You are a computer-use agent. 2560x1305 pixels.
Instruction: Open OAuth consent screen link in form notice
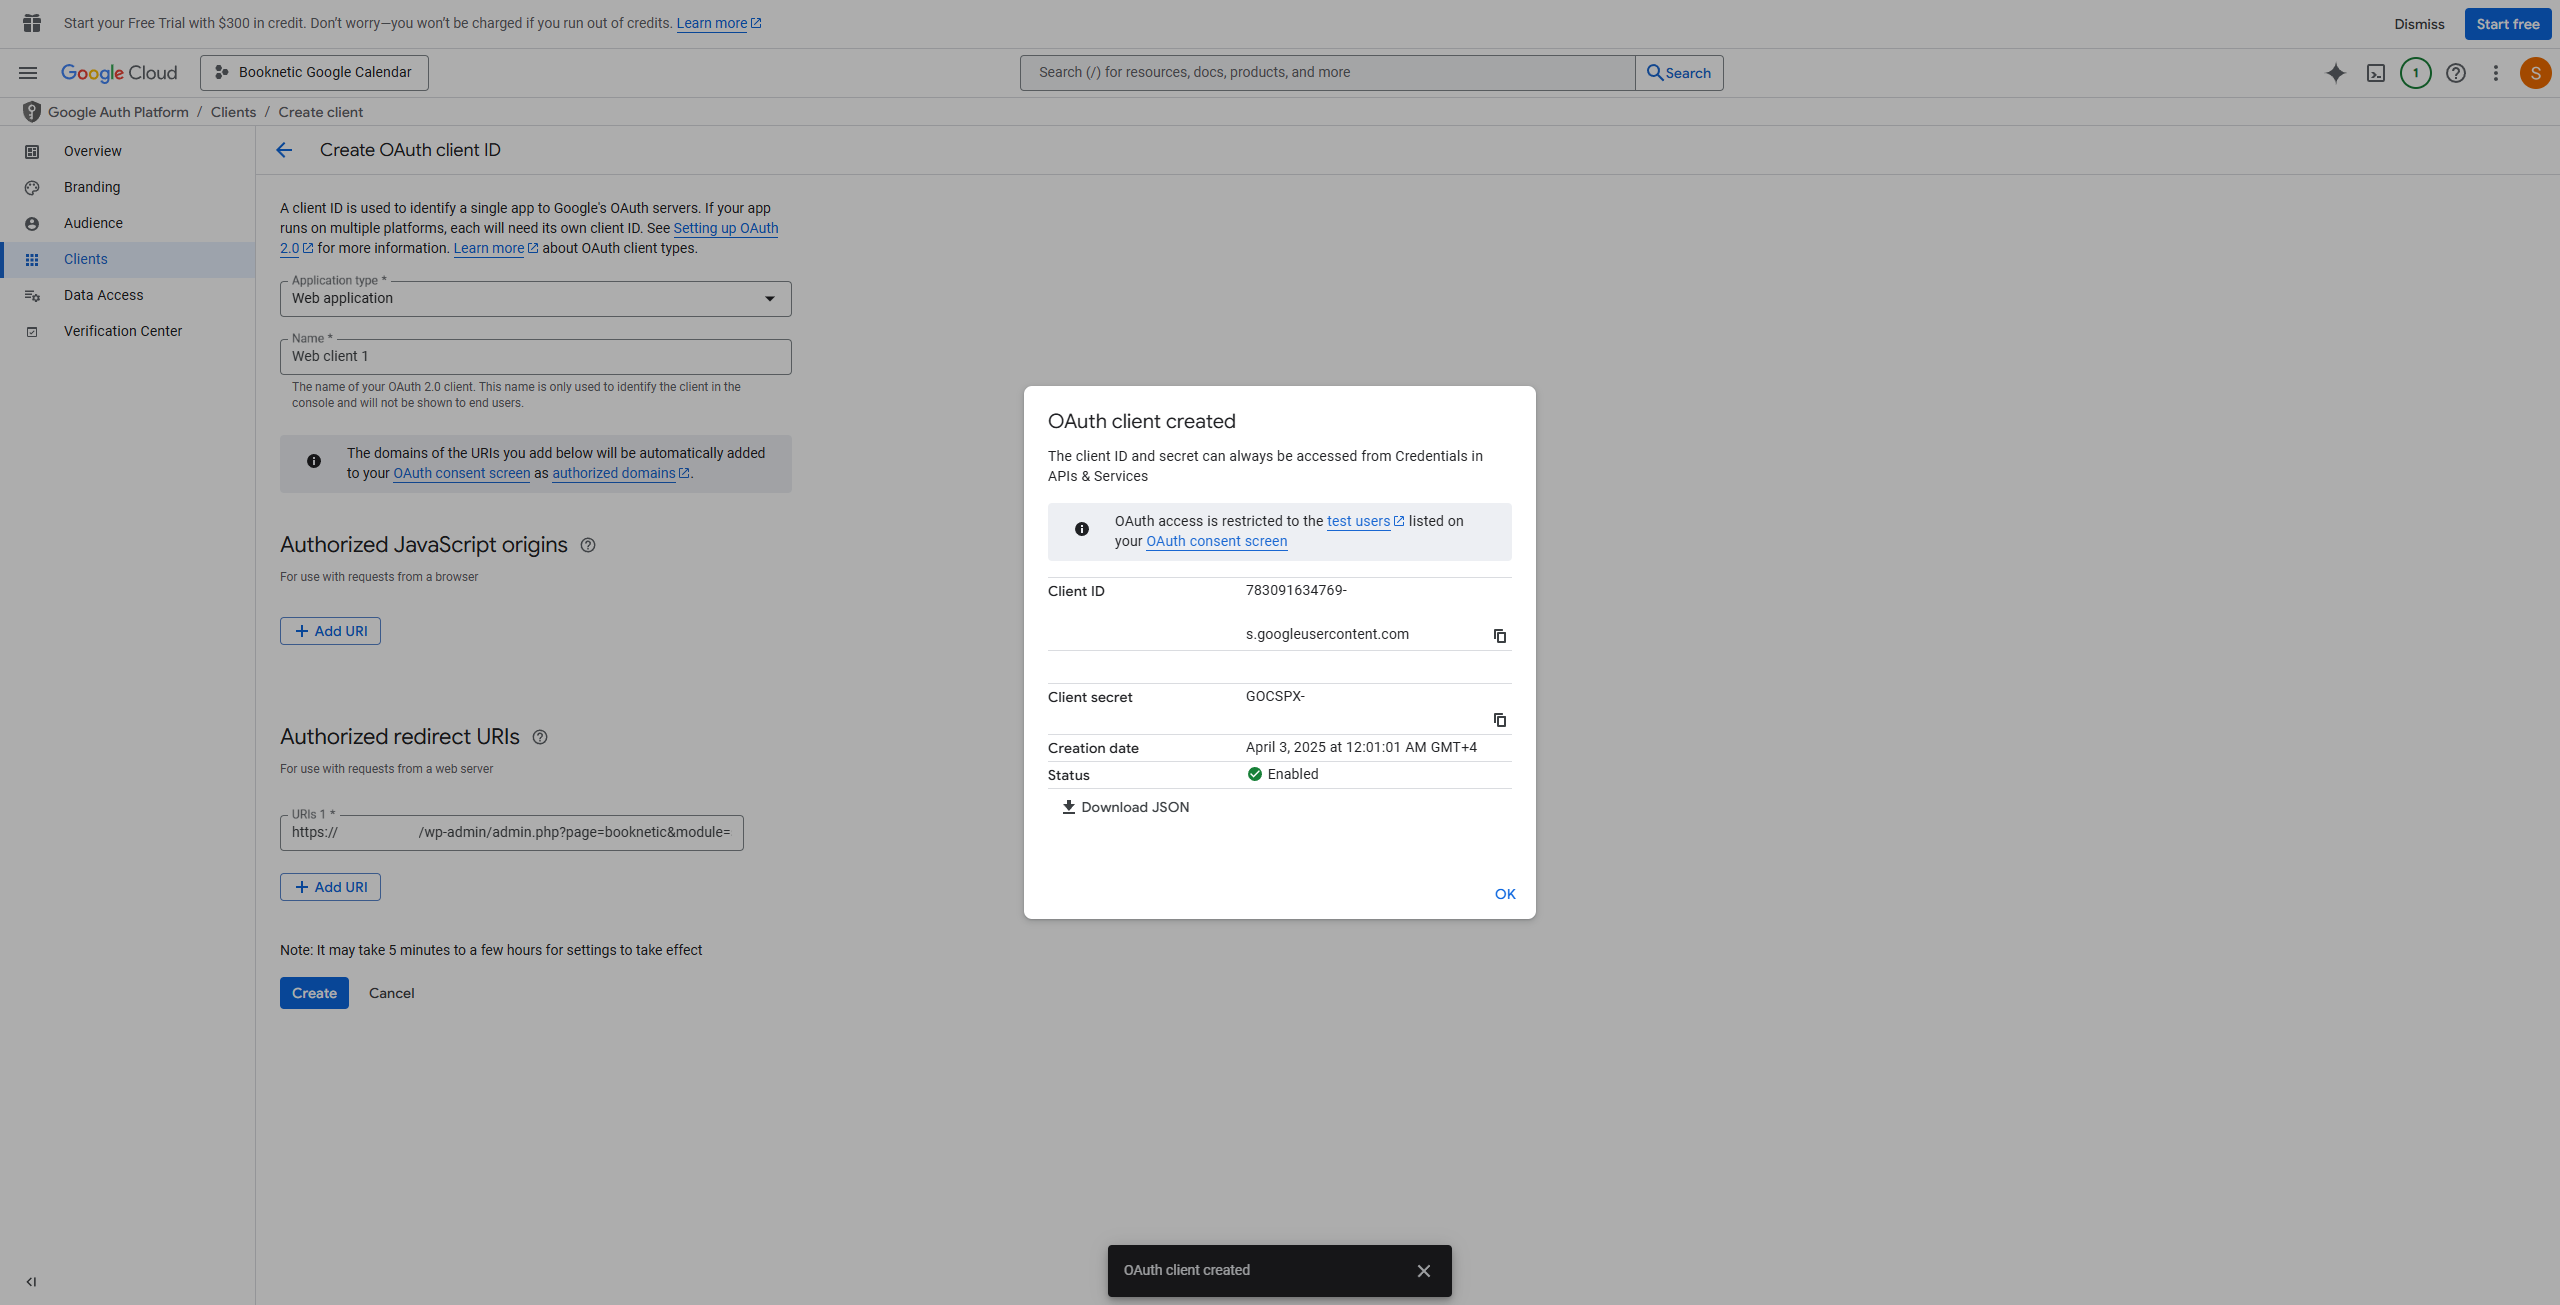click(461, 473)
